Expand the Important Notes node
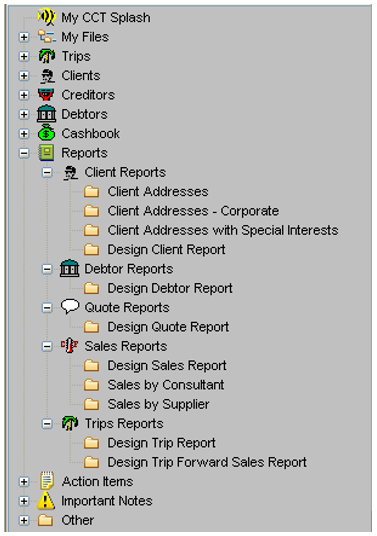Image resolution: width=377 pixels, height=536 pixels. pyautogui.click(x=24, y=501)
